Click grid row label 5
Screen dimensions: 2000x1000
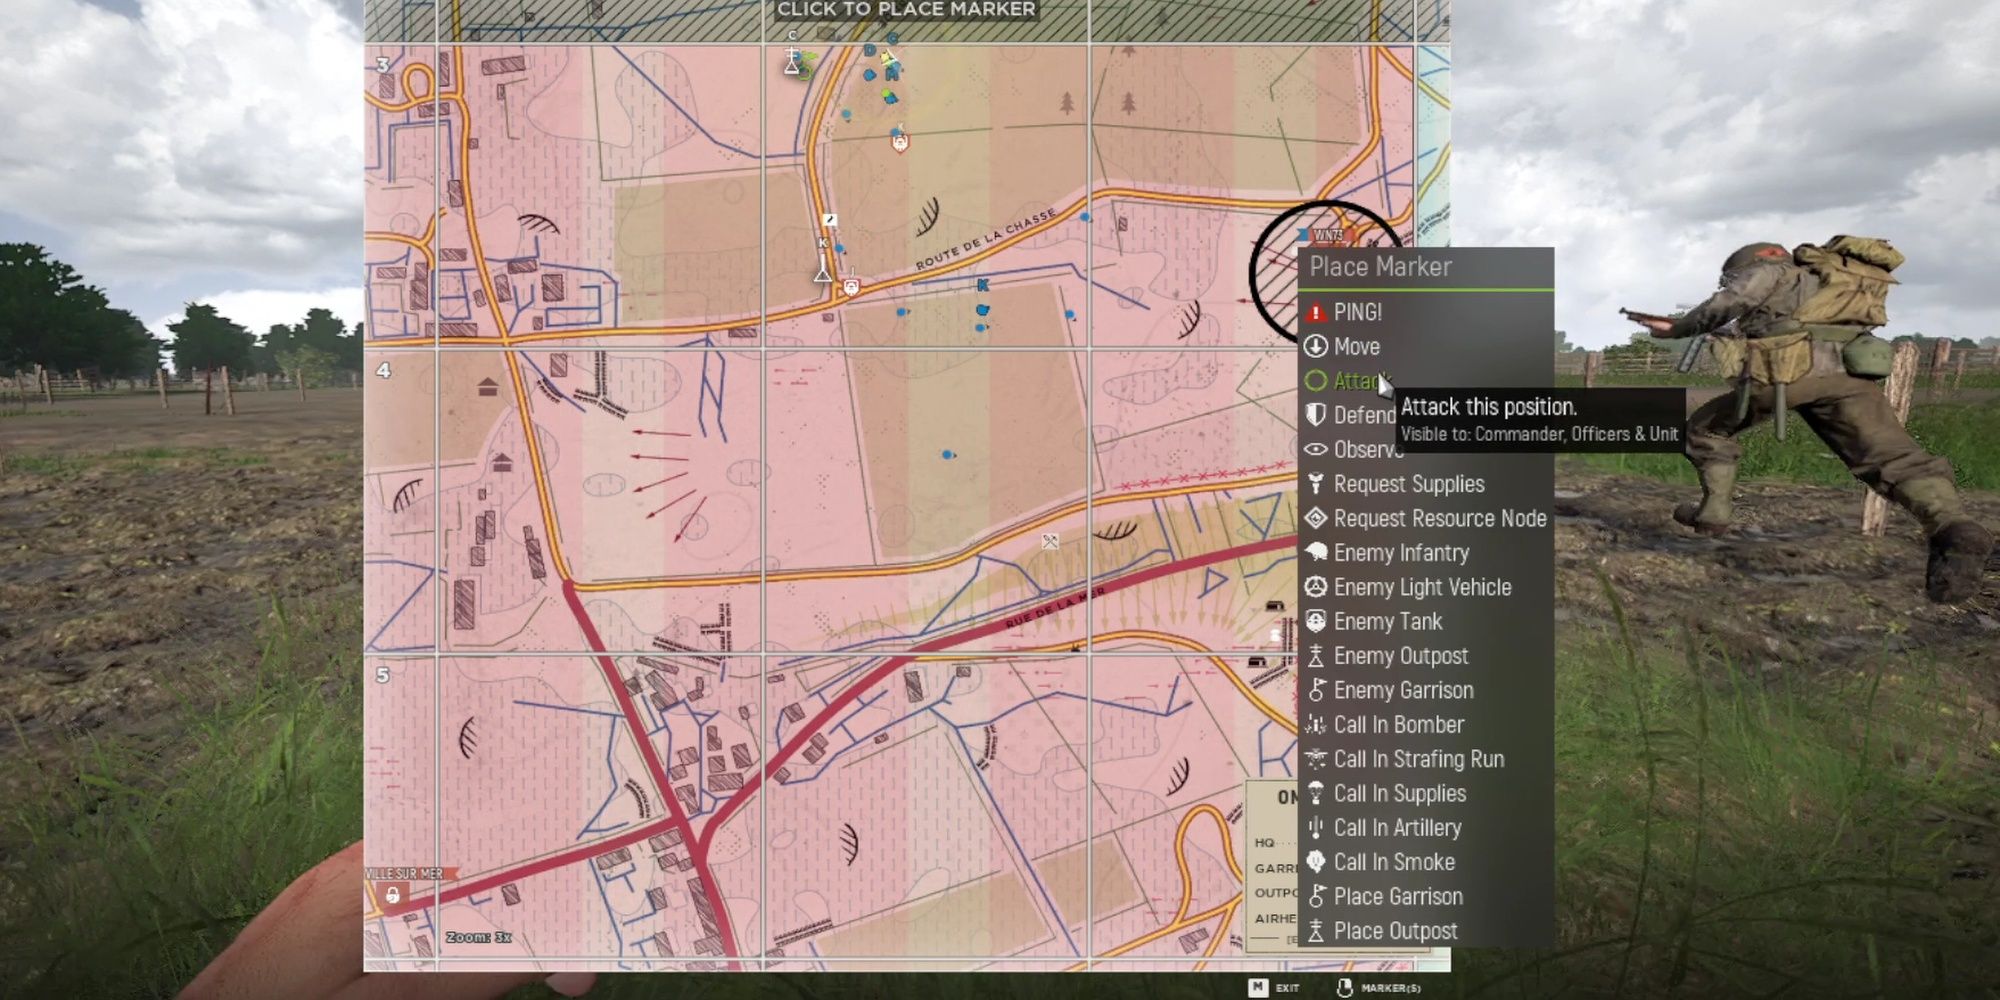(383, 675)
